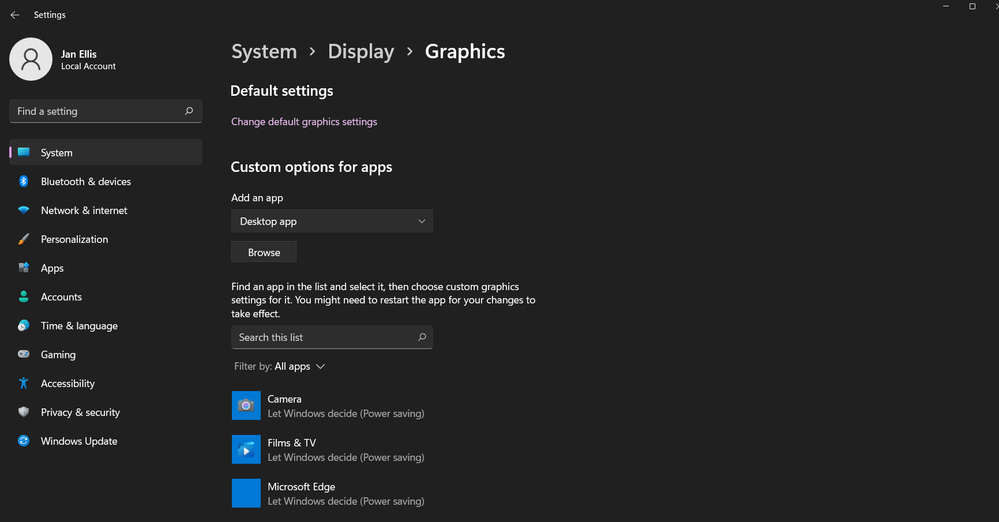999x522 pixels.
Task: Click the Accessibility figure icon
Action: 23,384
